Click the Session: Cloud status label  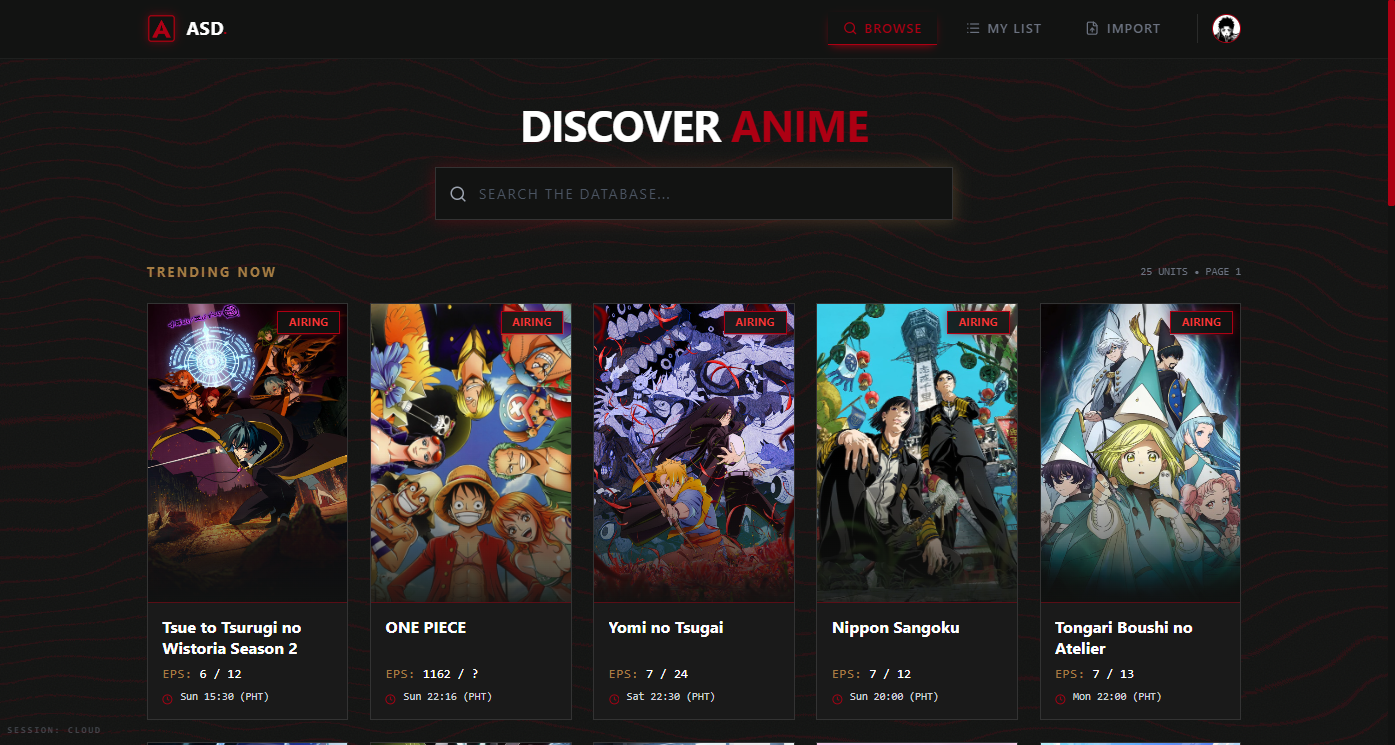tap(54, 730)
